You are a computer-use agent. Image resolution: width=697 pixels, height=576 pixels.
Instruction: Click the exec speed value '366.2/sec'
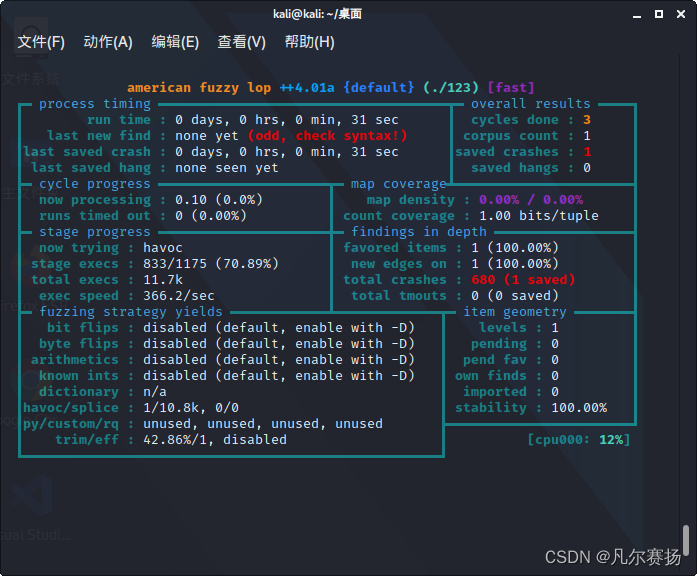(x=179, y=296)
